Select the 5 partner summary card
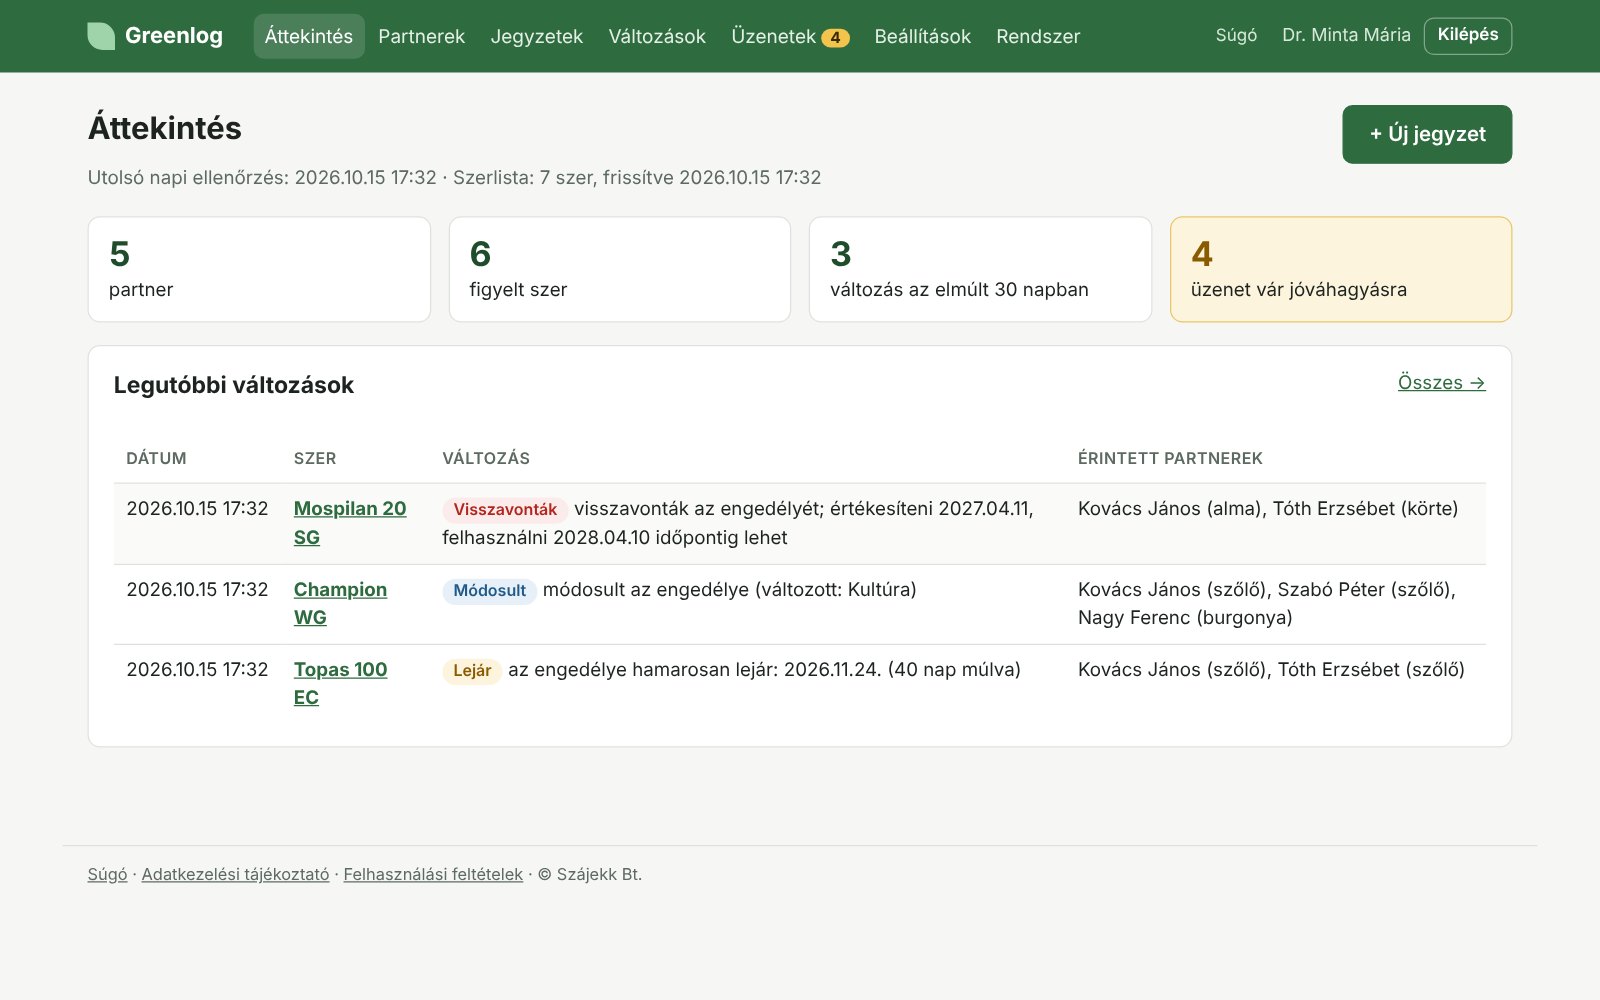Screen dimensions: 1600x1000 coord(259,270)
